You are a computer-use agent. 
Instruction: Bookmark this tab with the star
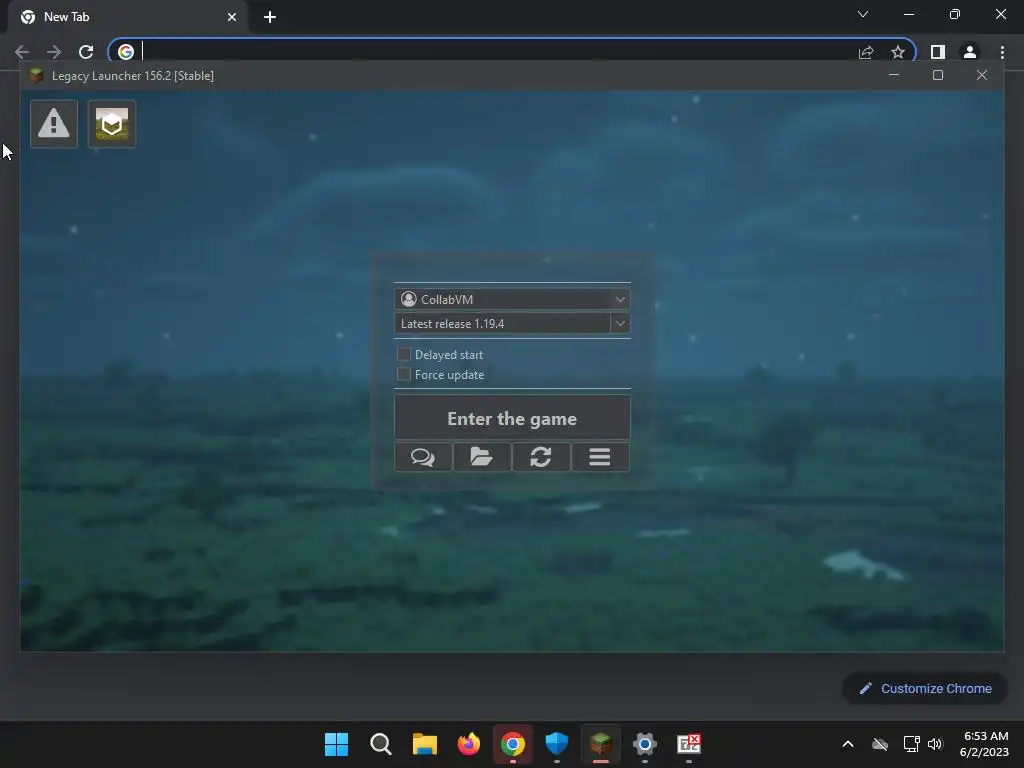point(898,52)
